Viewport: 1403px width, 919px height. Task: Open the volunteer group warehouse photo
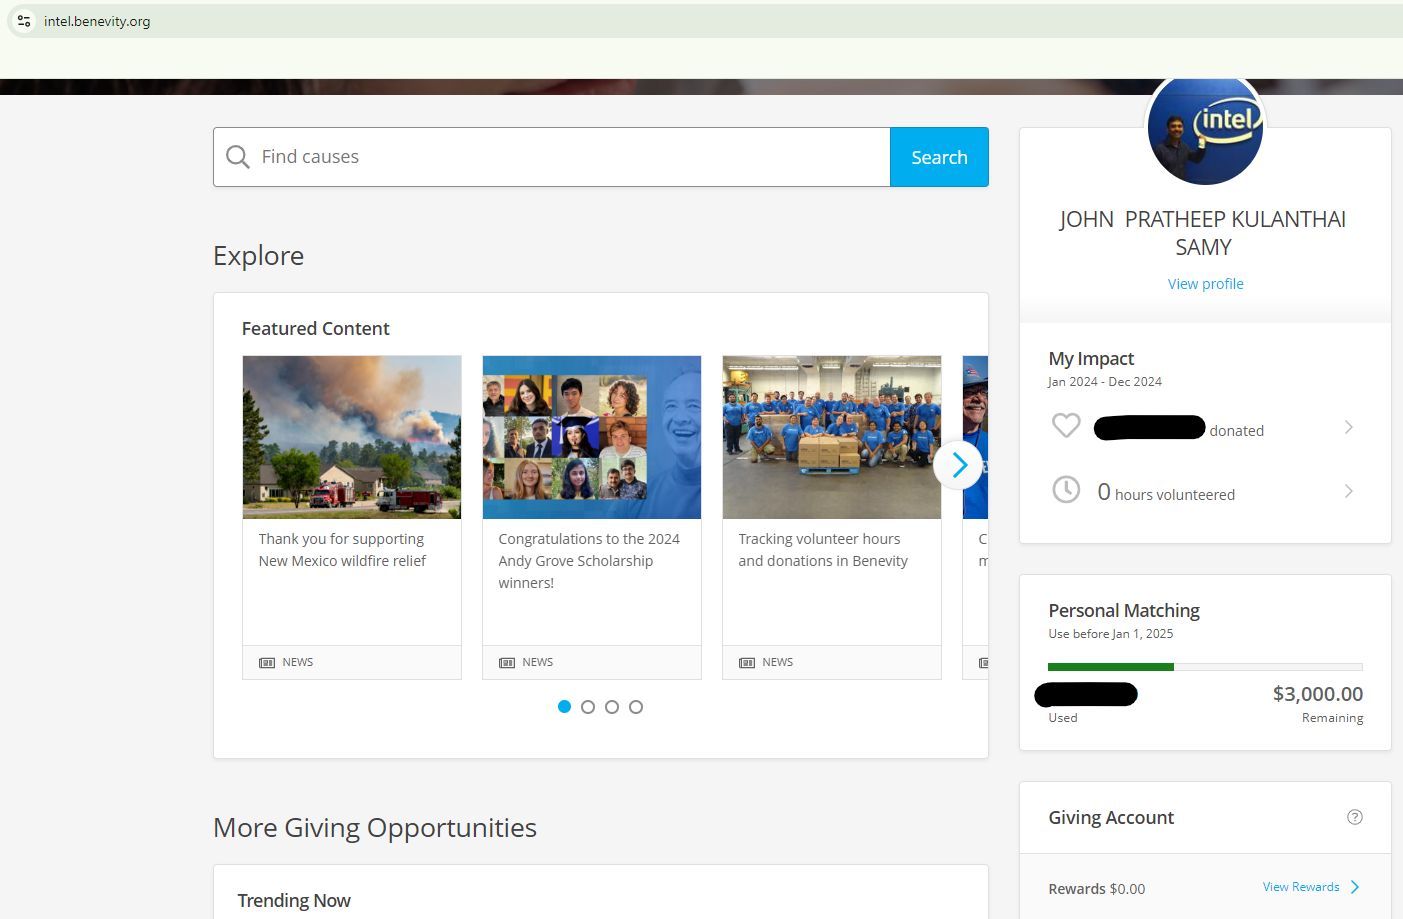pyautogui.click(x=832, y=437)
